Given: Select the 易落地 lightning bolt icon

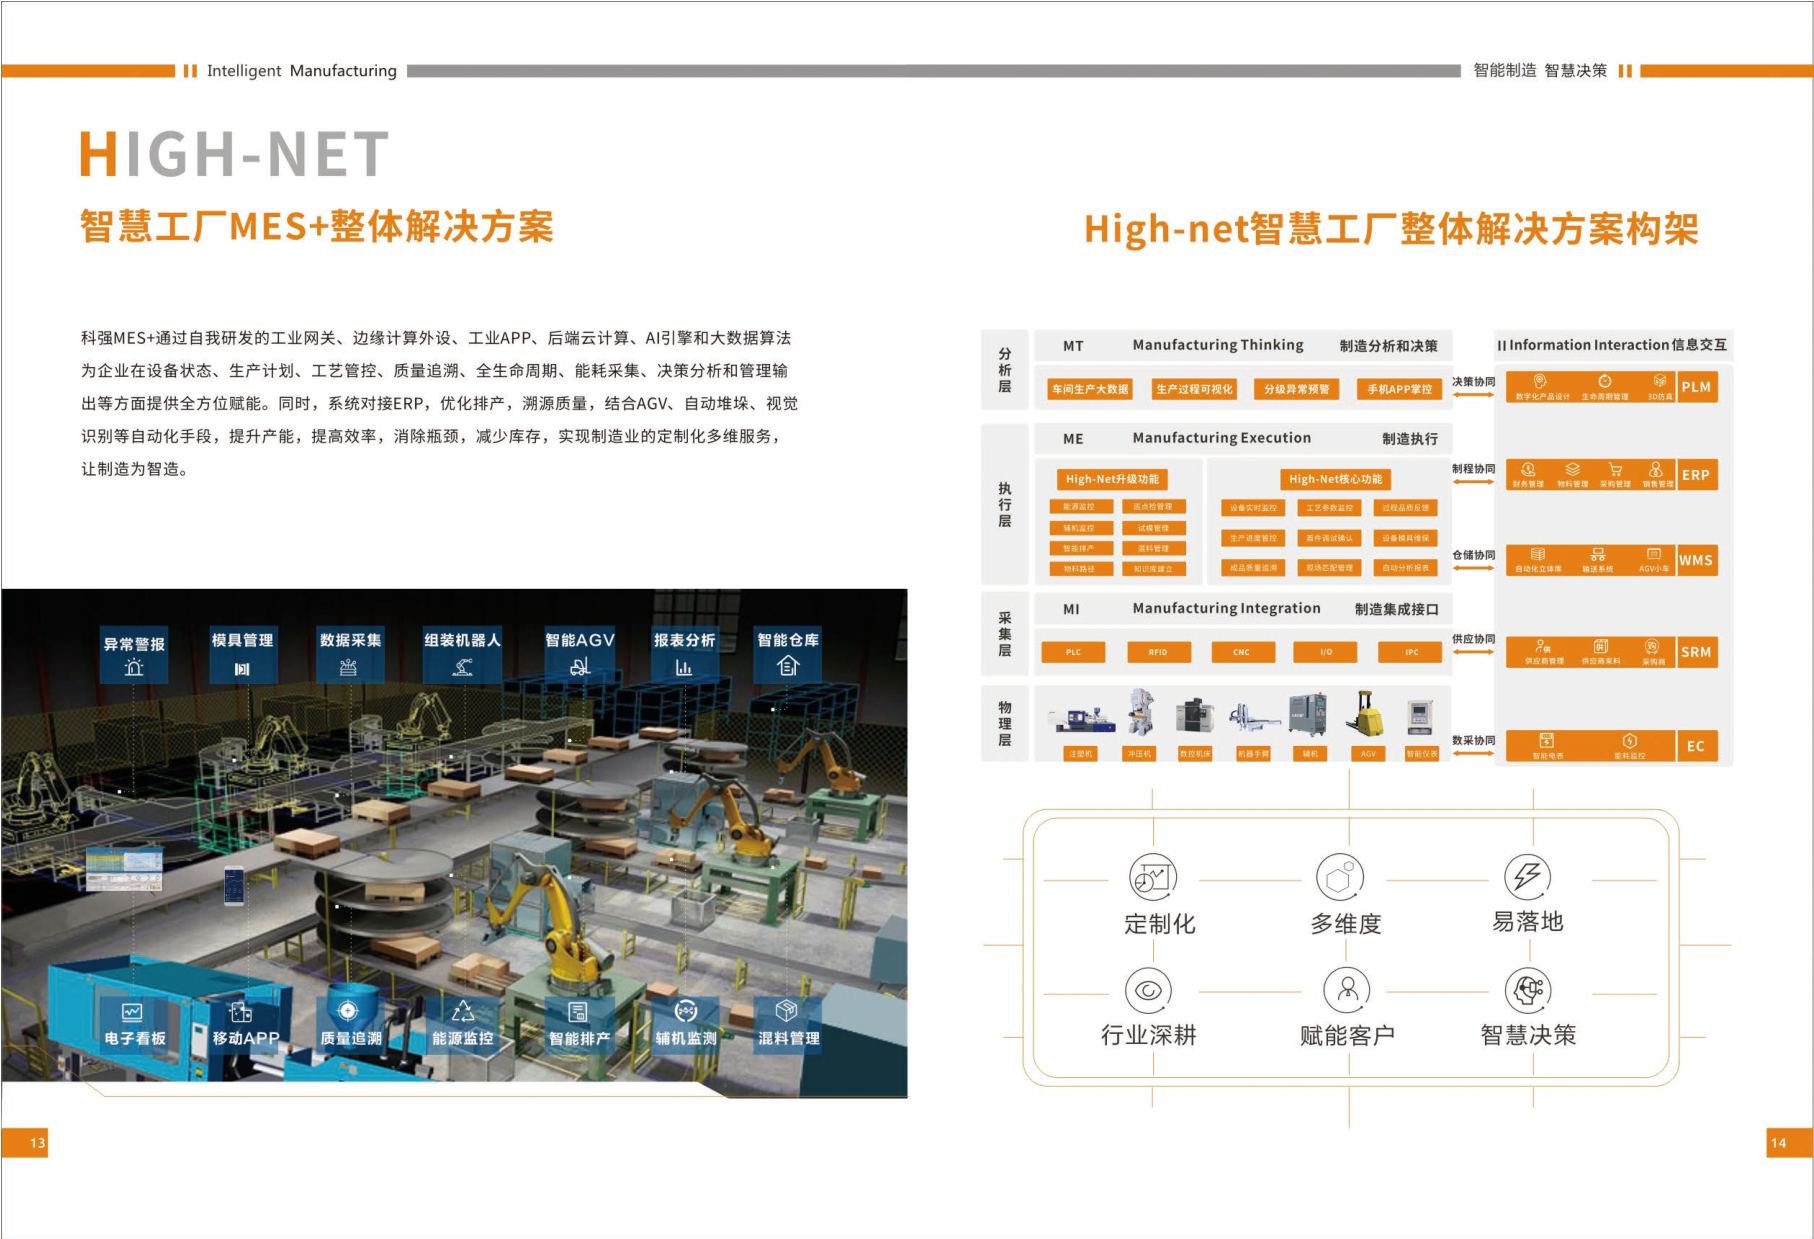Looking at the screenshot, I should pyautogui.click(x=1527, y=877).
